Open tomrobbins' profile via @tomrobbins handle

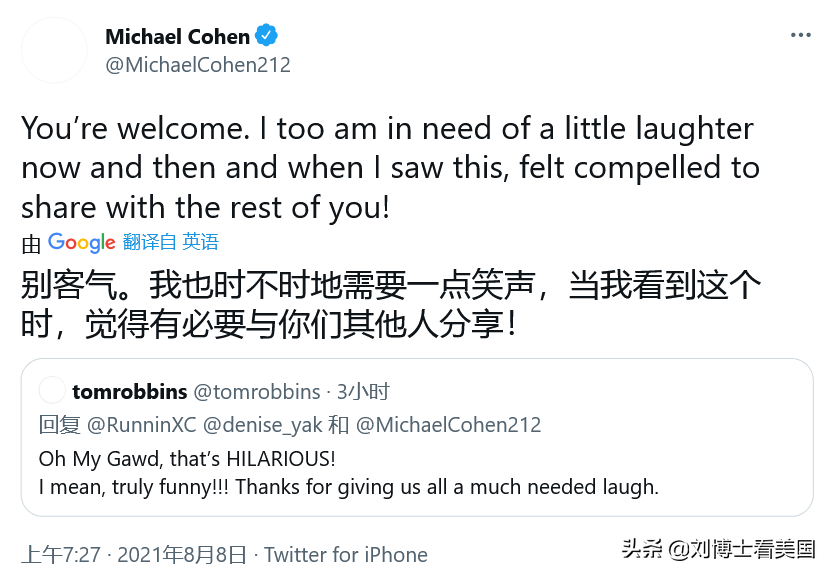click(255, 391)
